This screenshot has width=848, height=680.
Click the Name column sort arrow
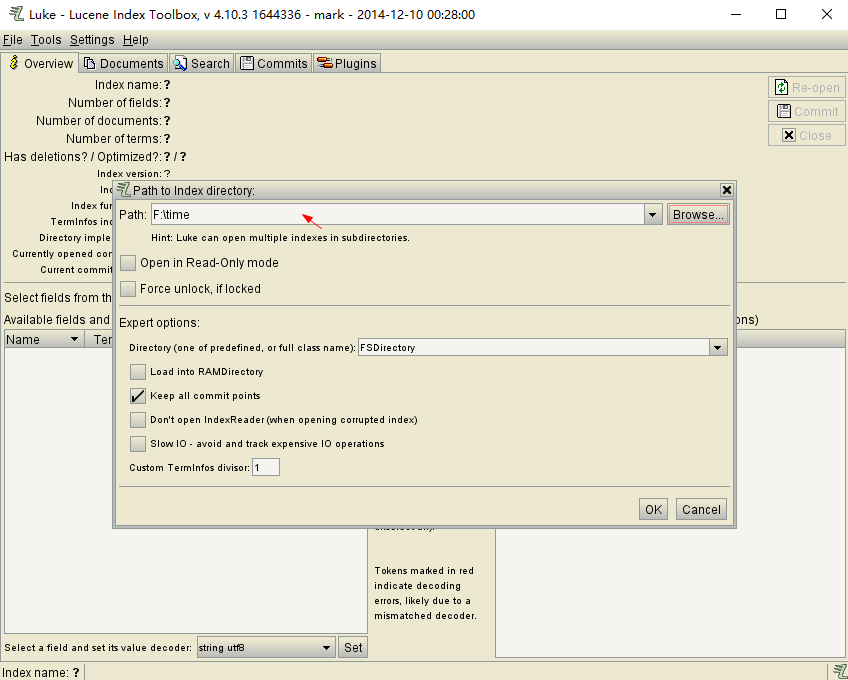(x=74, y=339)
